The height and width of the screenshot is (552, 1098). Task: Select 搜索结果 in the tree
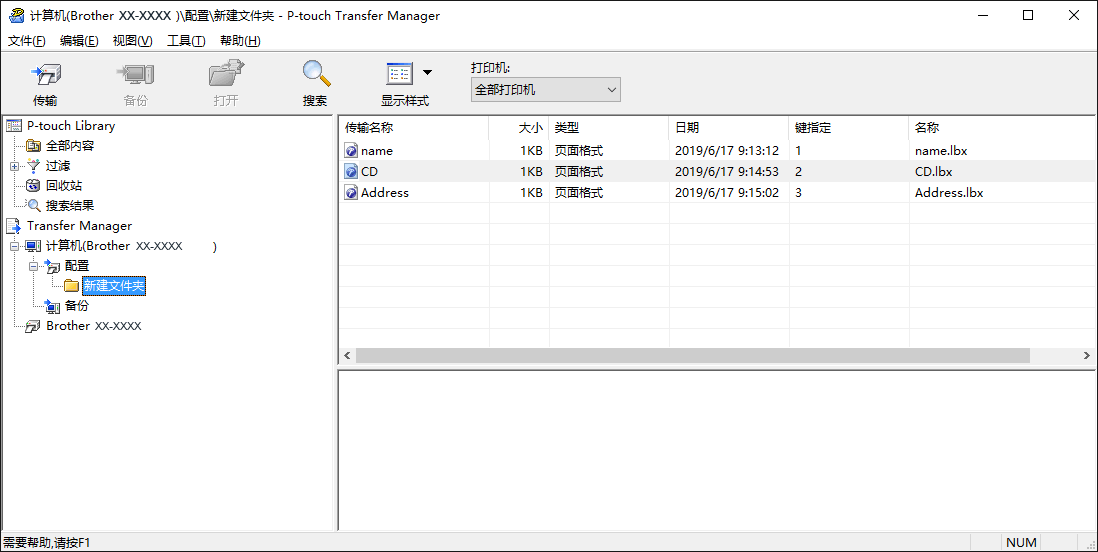(x=70, y=206)
